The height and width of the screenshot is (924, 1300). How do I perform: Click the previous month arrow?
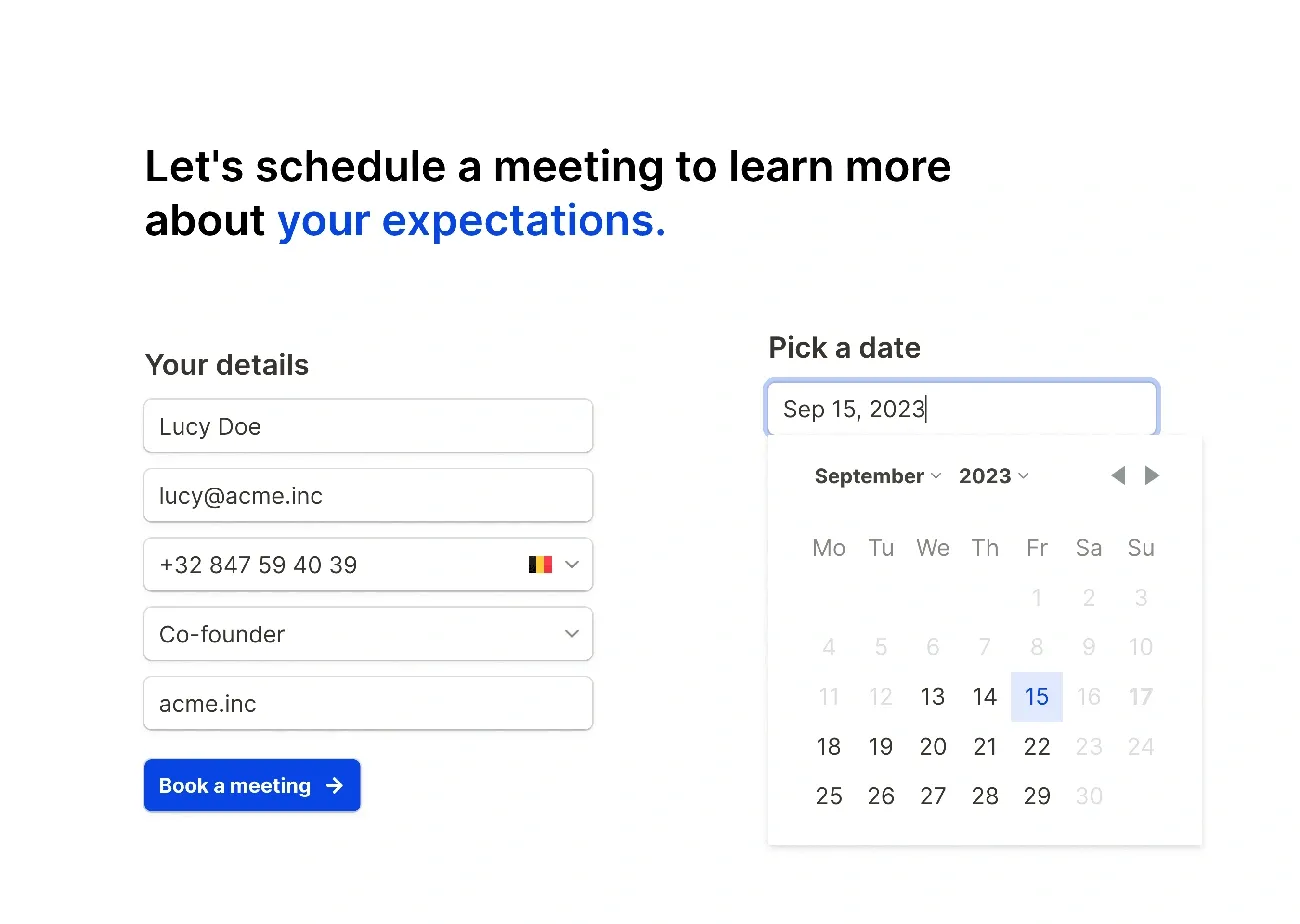point(1118,476)
